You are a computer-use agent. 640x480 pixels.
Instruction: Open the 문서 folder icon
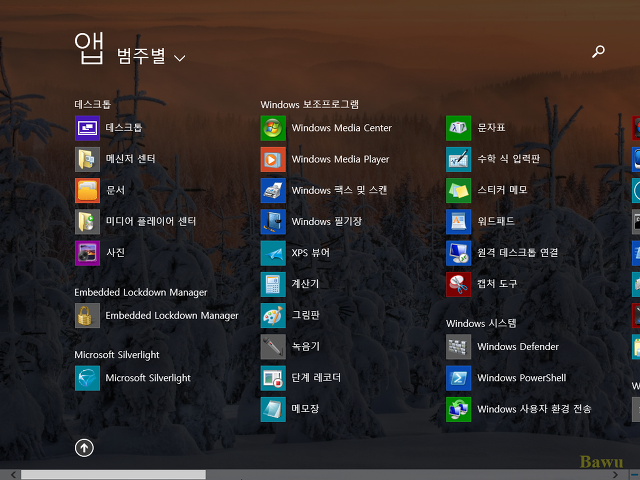[87, 190]
